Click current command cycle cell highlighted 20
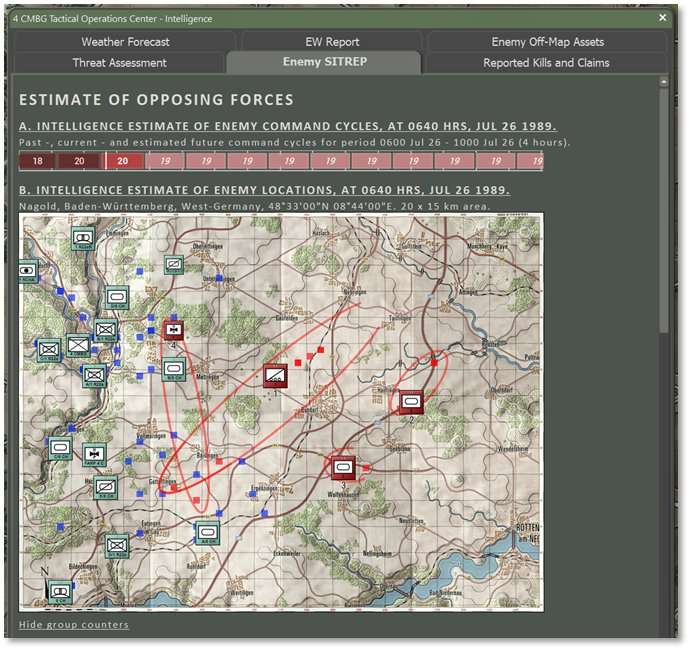The width and height of the screenshot is (690, 650). click(122, 161)
